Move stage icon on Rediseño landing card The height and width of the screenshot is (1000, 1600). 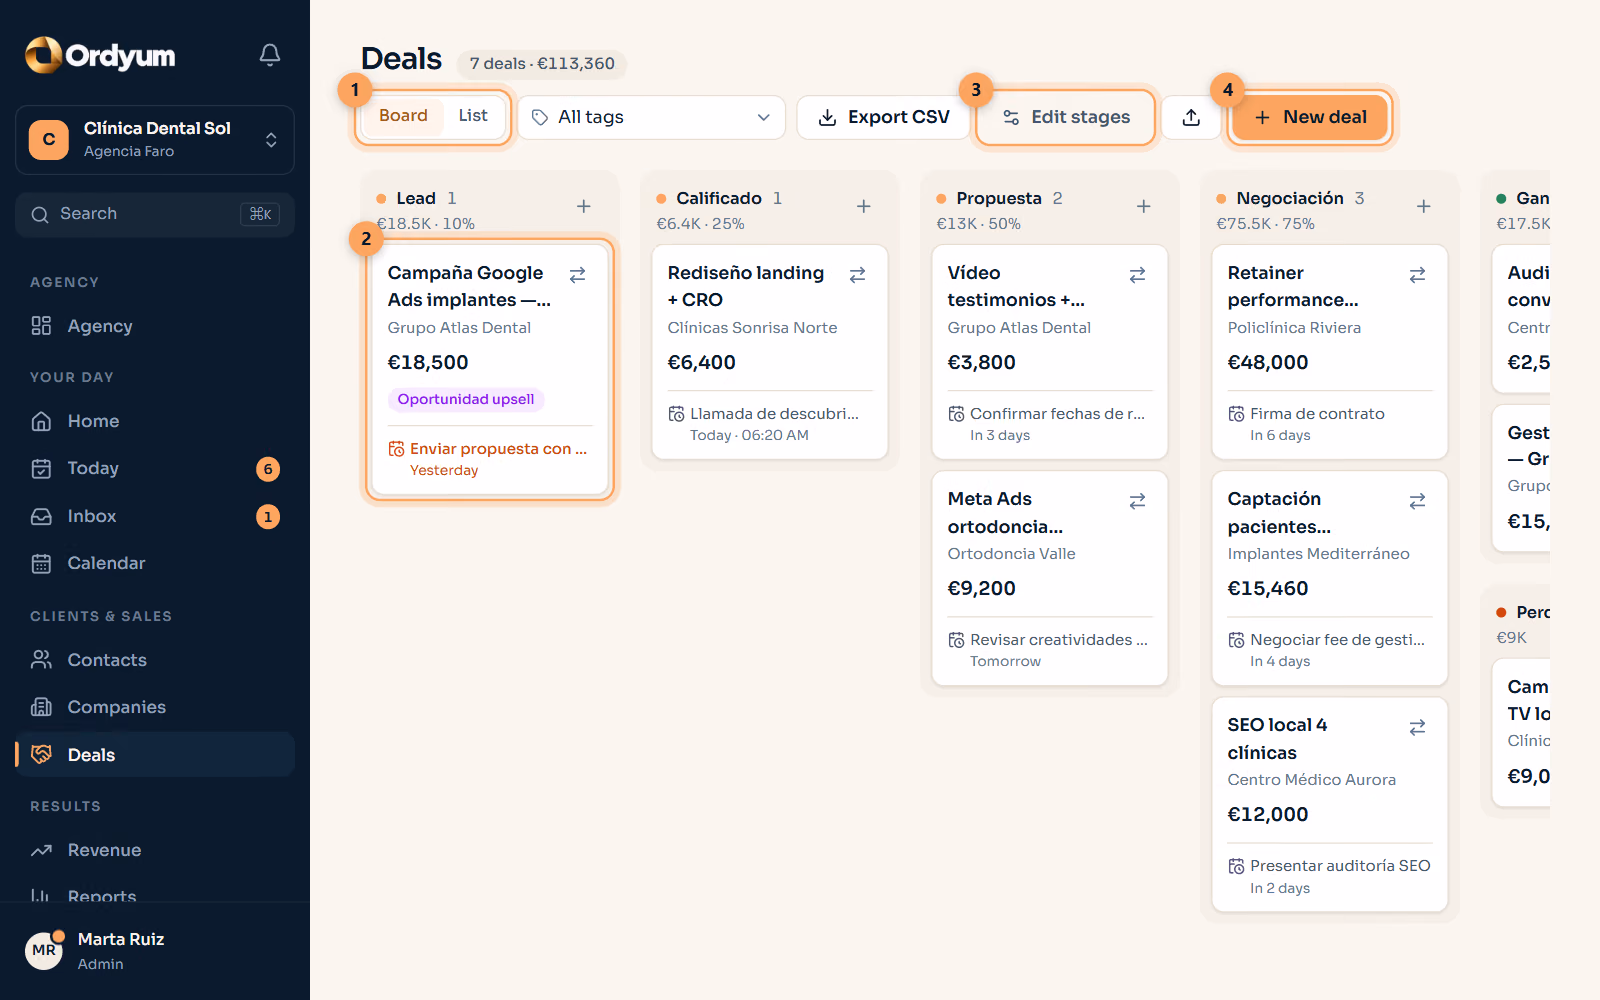(x=857, y=275)
